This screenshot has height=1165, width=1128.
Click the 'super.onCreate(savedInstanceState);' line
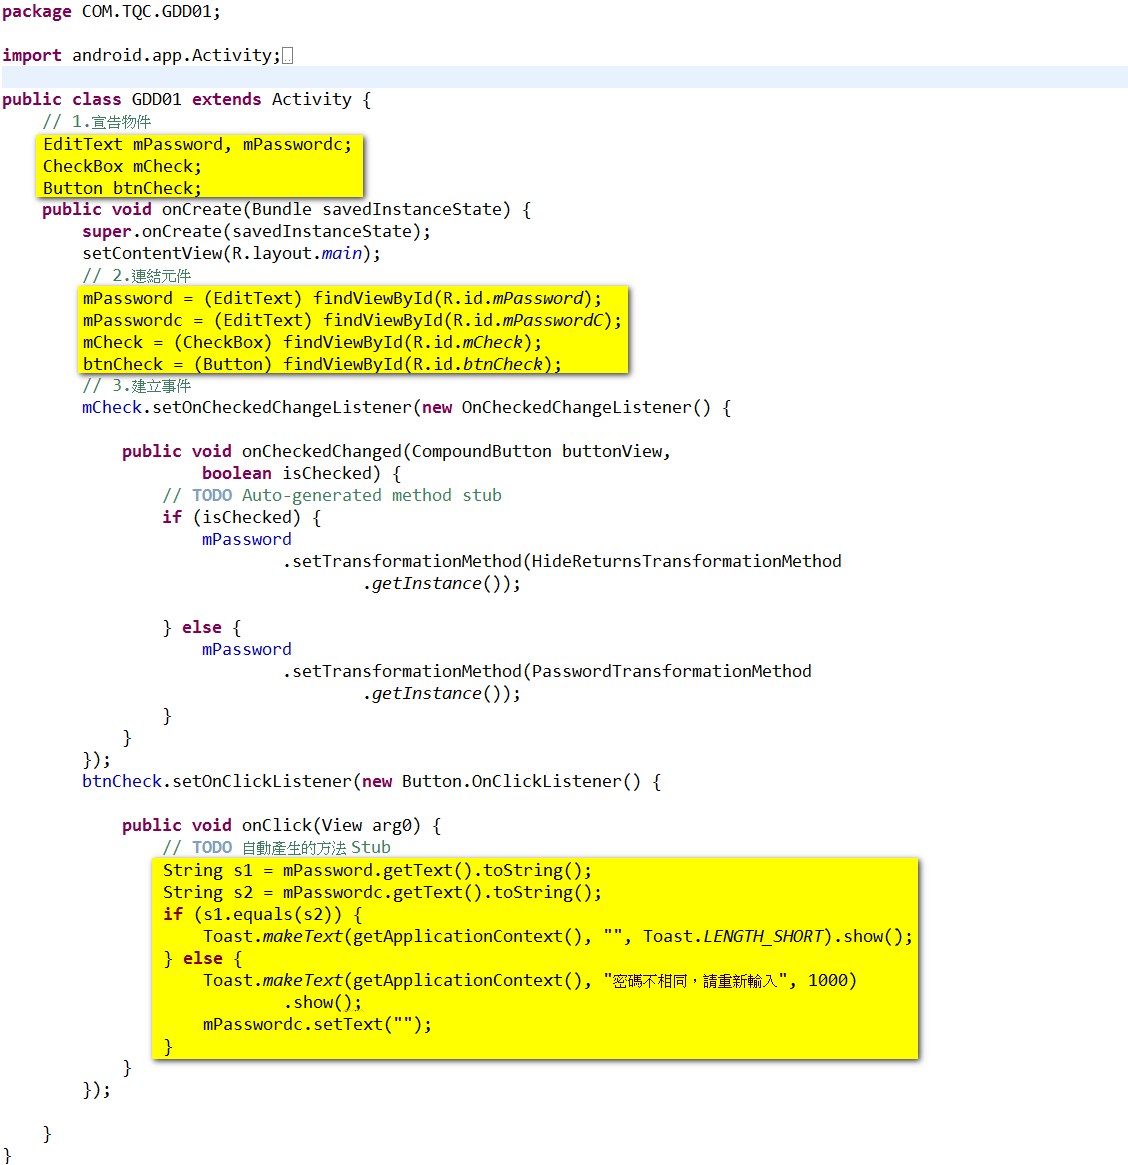[256, 232]
